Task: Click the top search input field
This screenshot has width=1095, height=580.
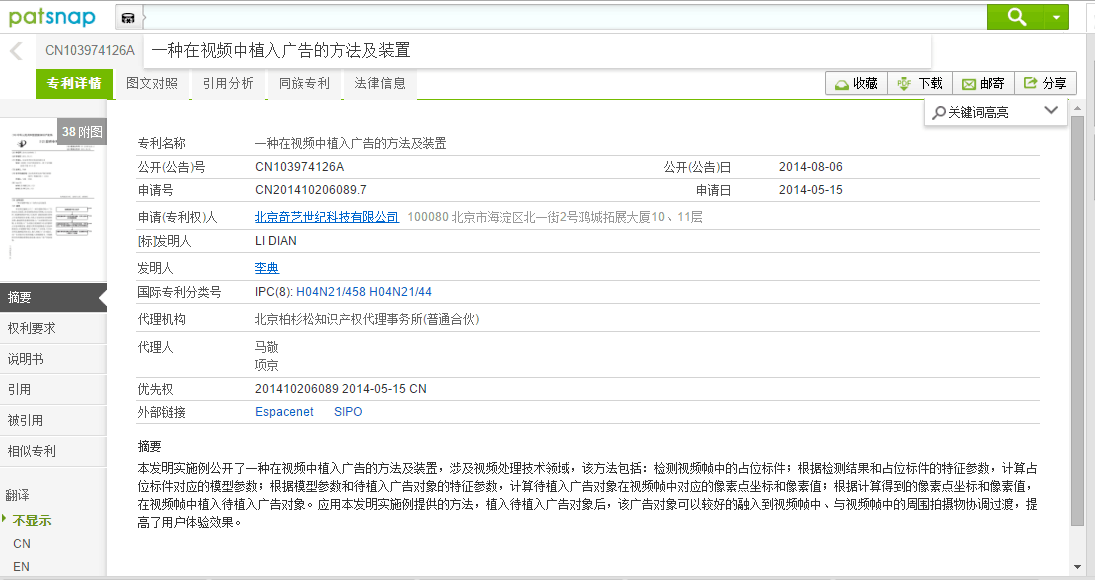Action: pyautogui.click(x=565, y=17)
